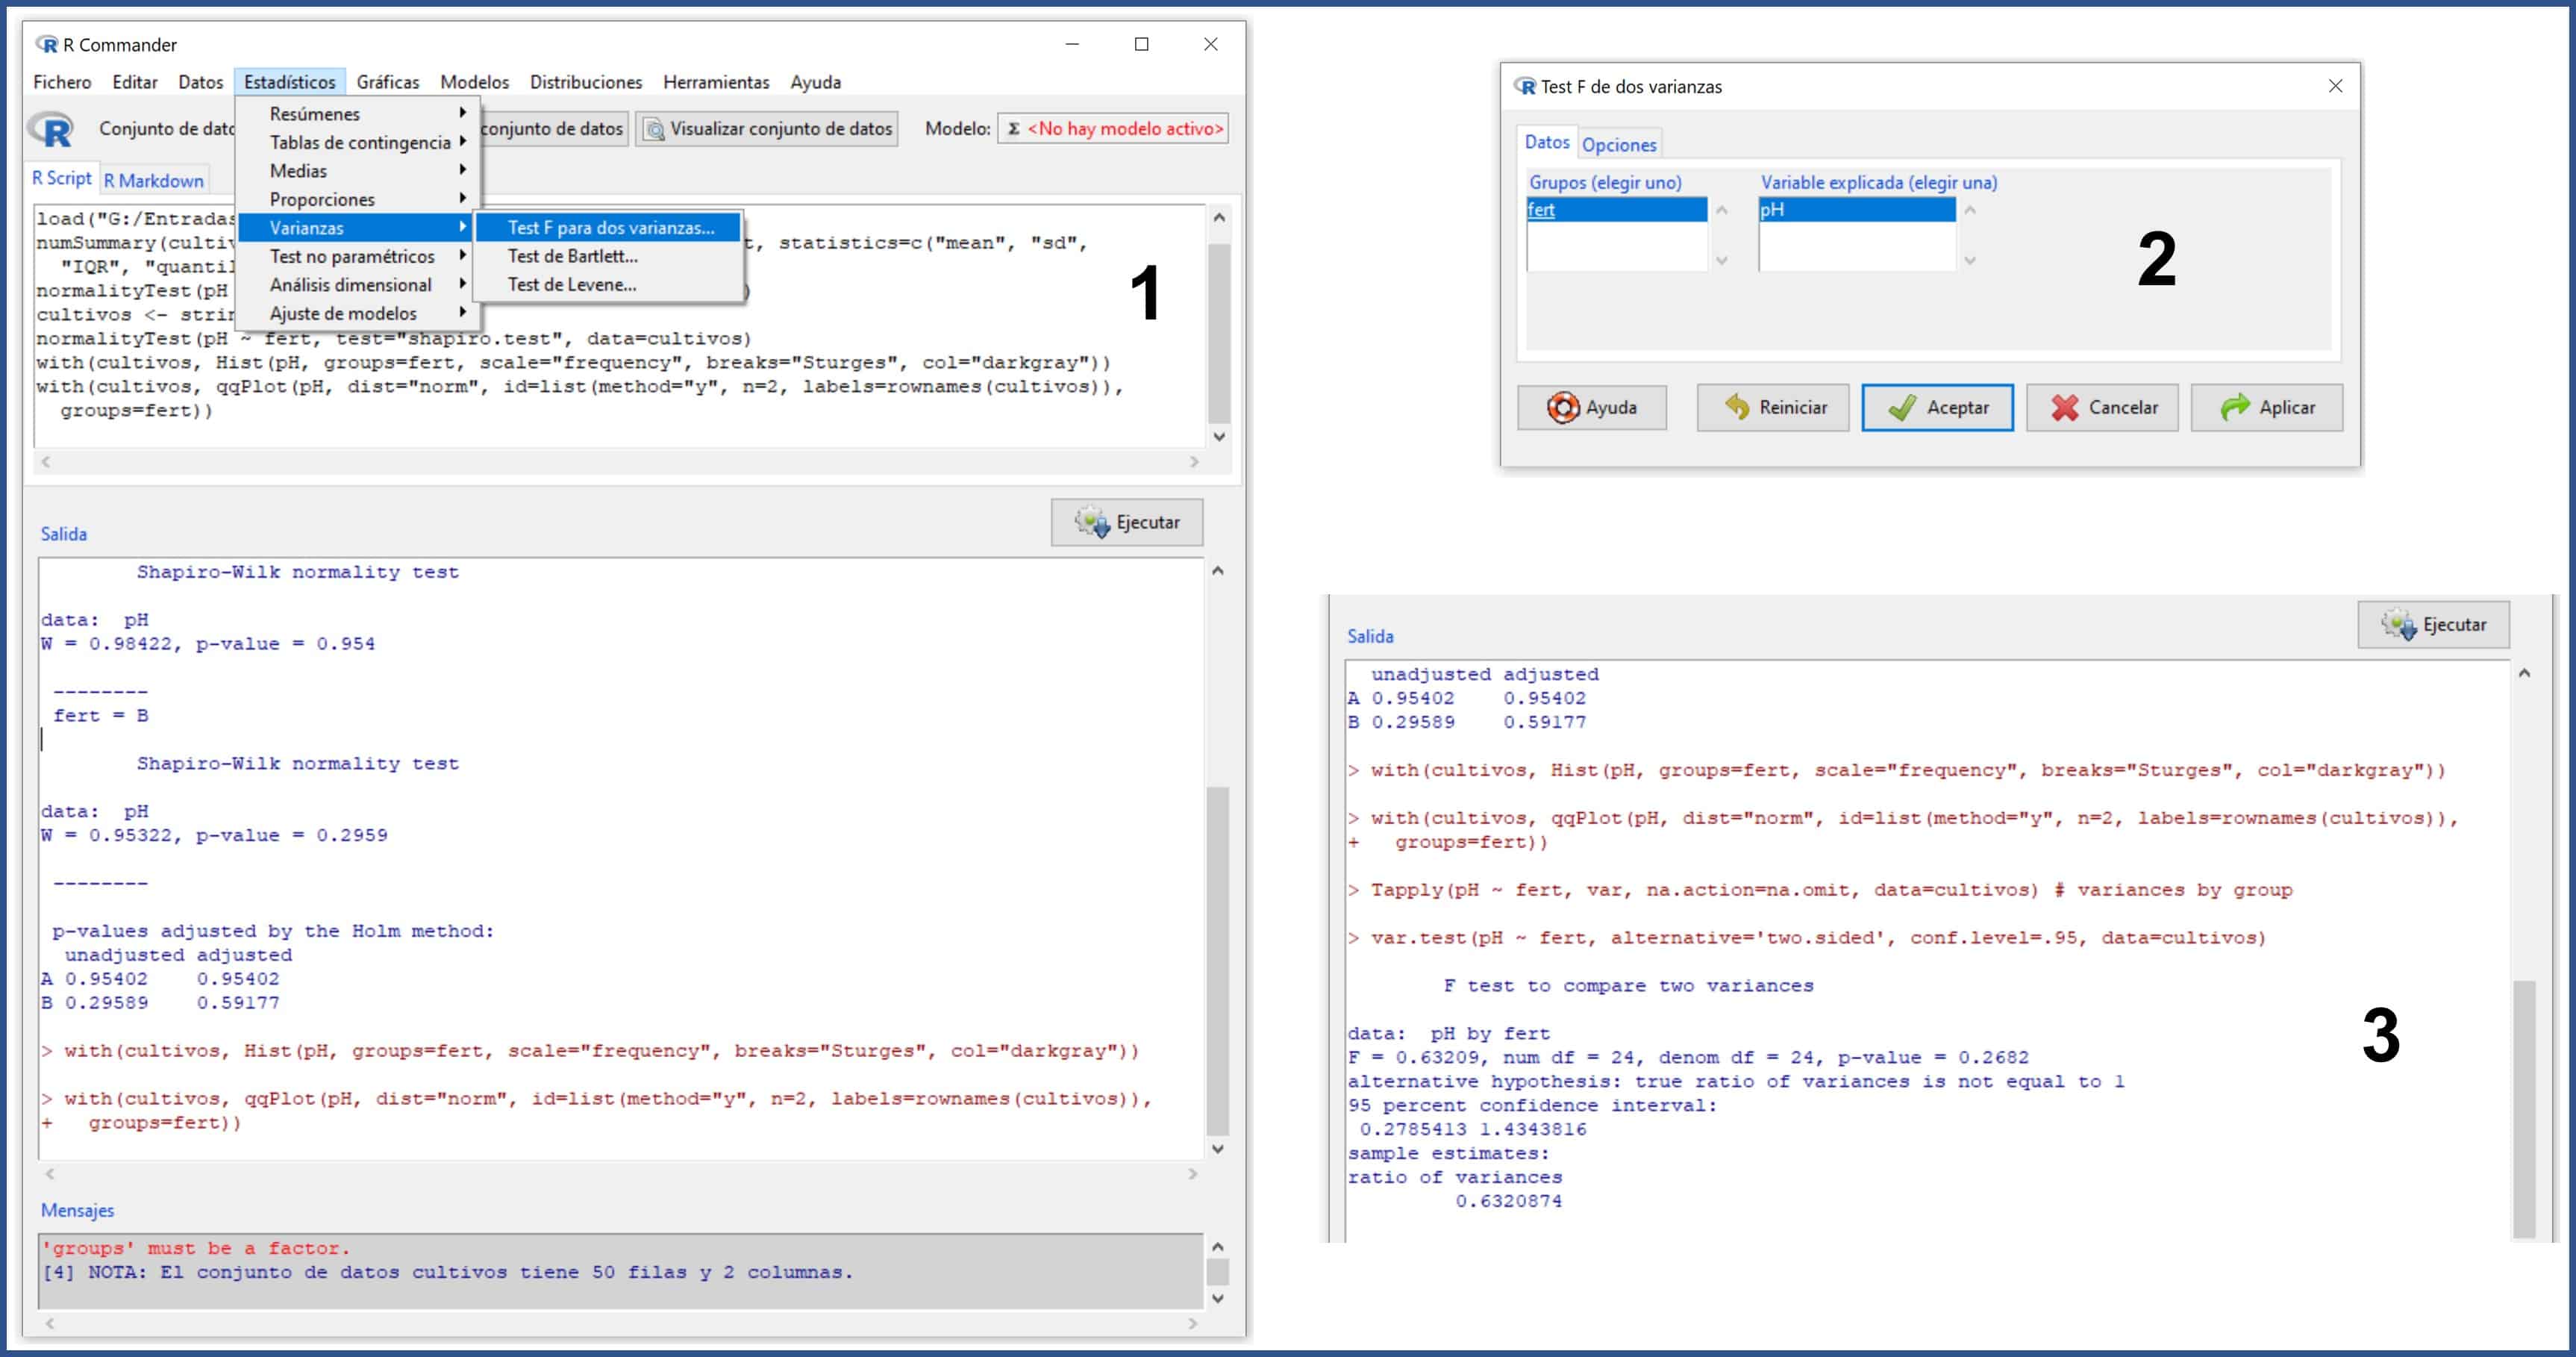
Task: Expand the Medias submenu
Action: 298,171
